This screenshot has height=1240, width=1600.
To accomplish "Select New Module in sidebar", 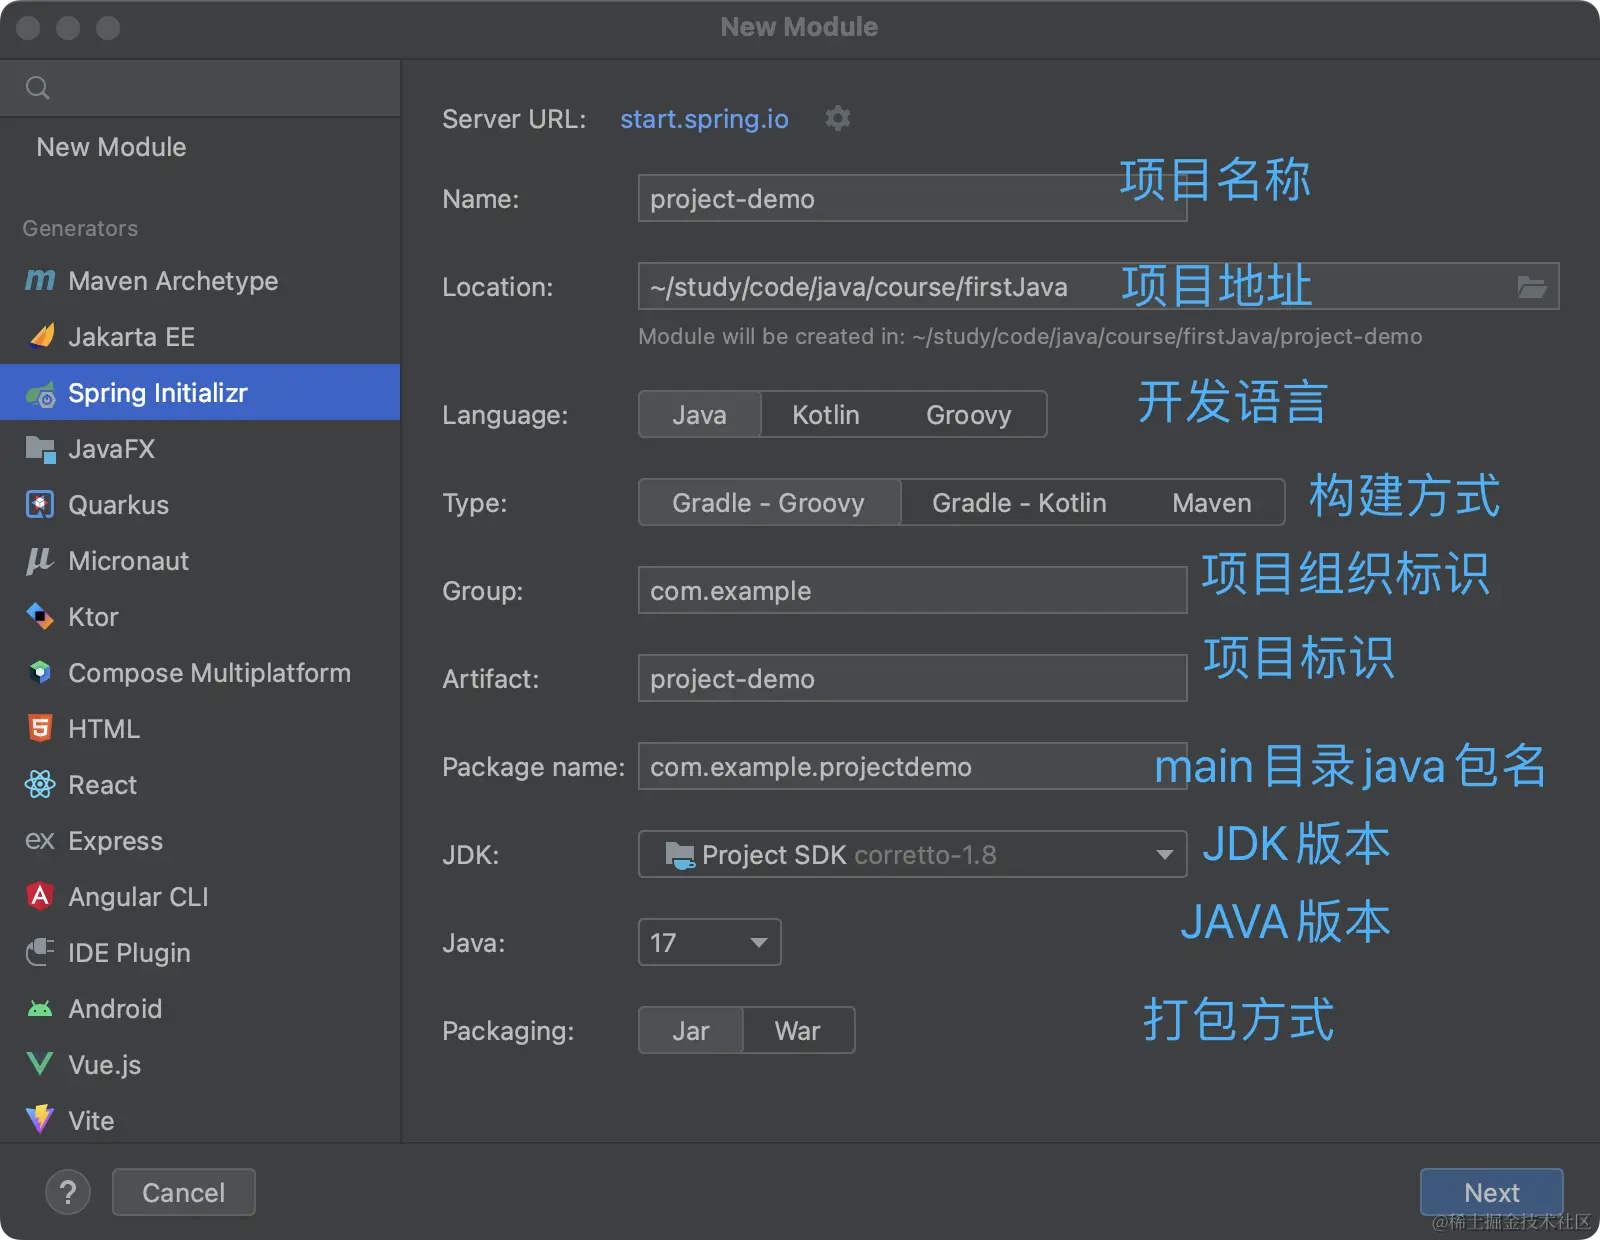I will 200,147.
